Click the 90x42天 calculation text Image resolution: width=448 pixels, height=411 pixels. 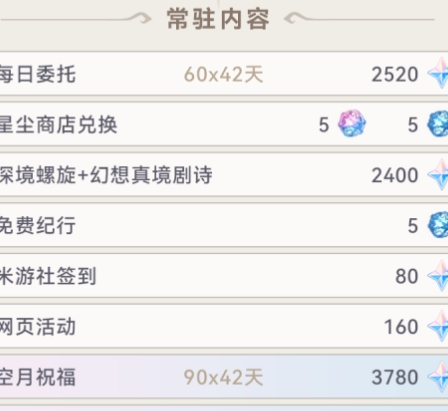[x=224, y=378]
